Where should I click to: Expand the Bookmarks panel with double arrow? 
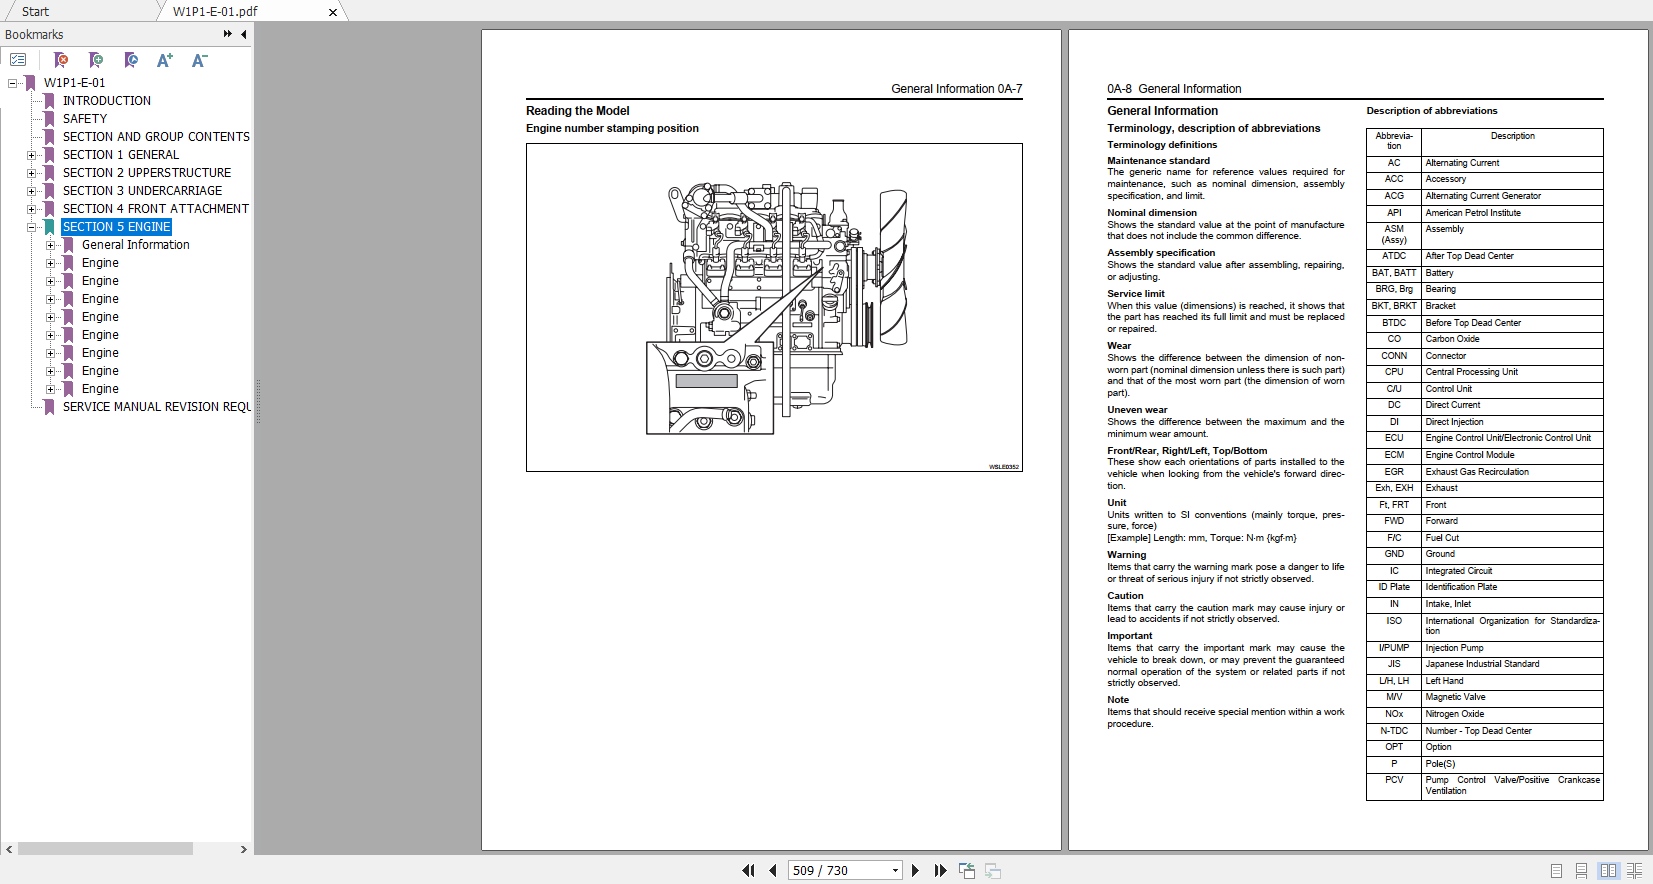227,34
